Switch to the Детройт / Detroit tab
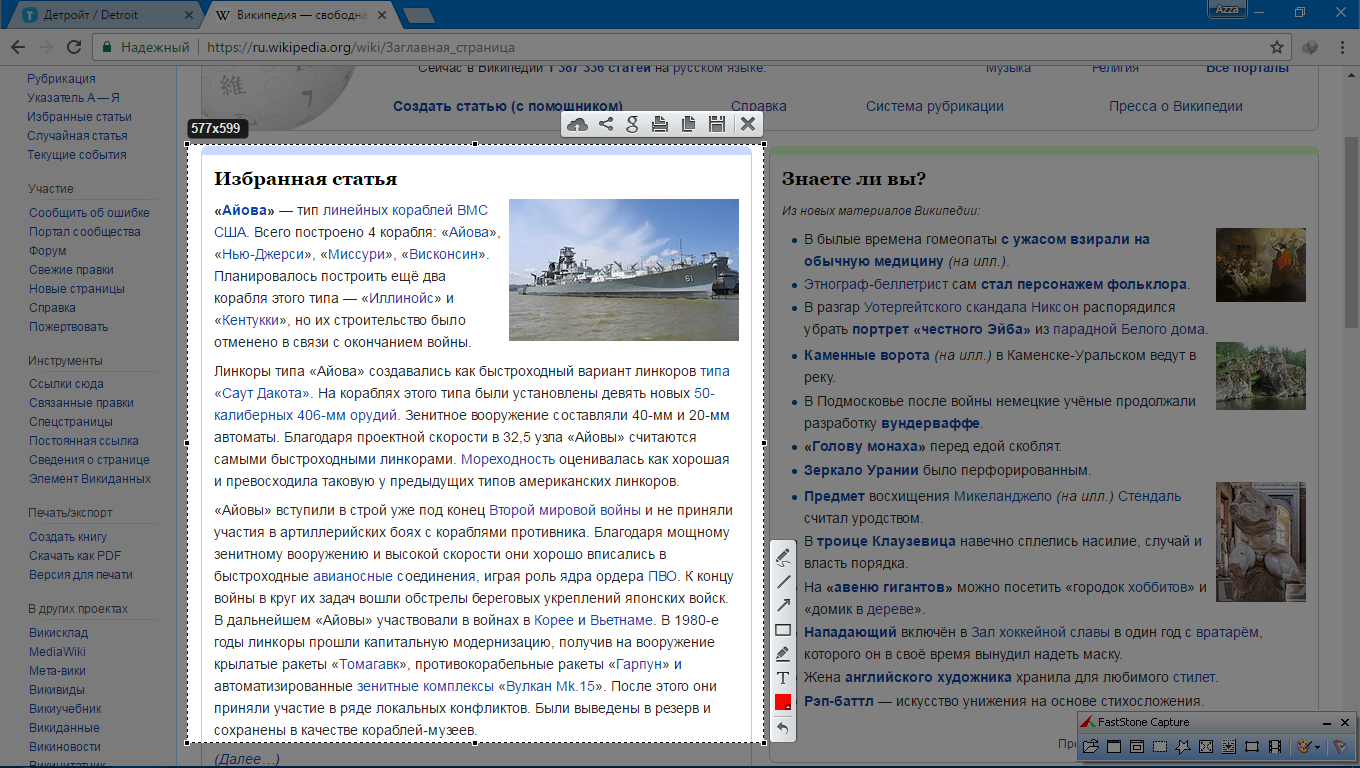Viewport: 1360px width, 768px height. (105, 15)
